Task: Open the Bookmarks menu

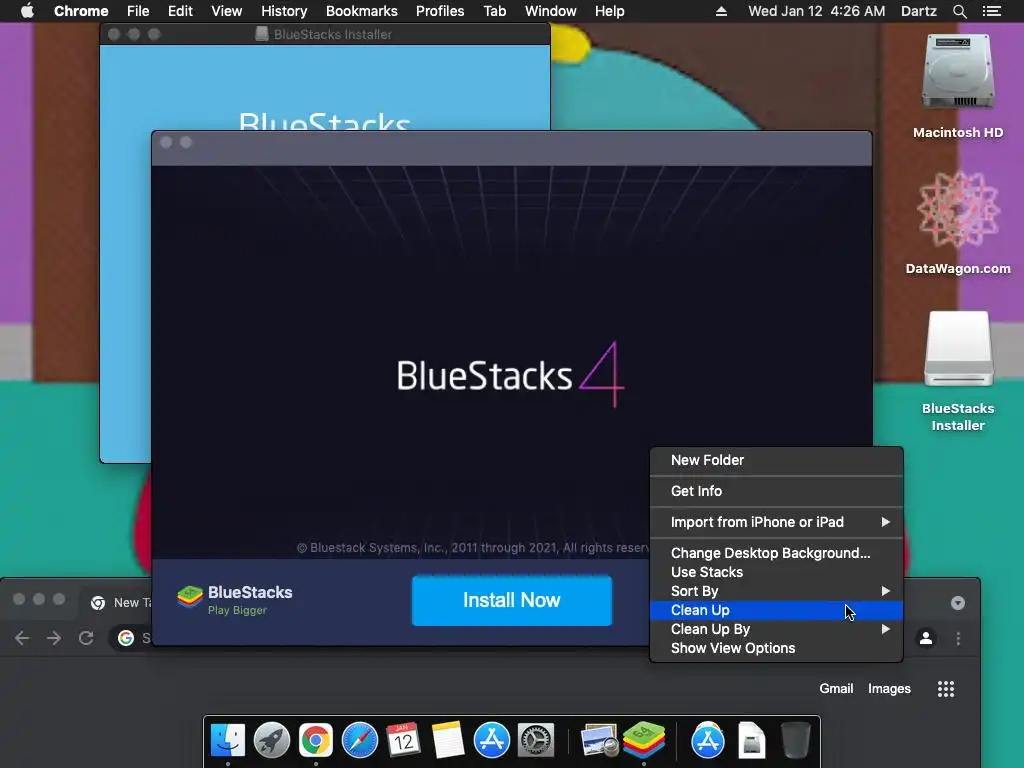Action: [362, 11]
